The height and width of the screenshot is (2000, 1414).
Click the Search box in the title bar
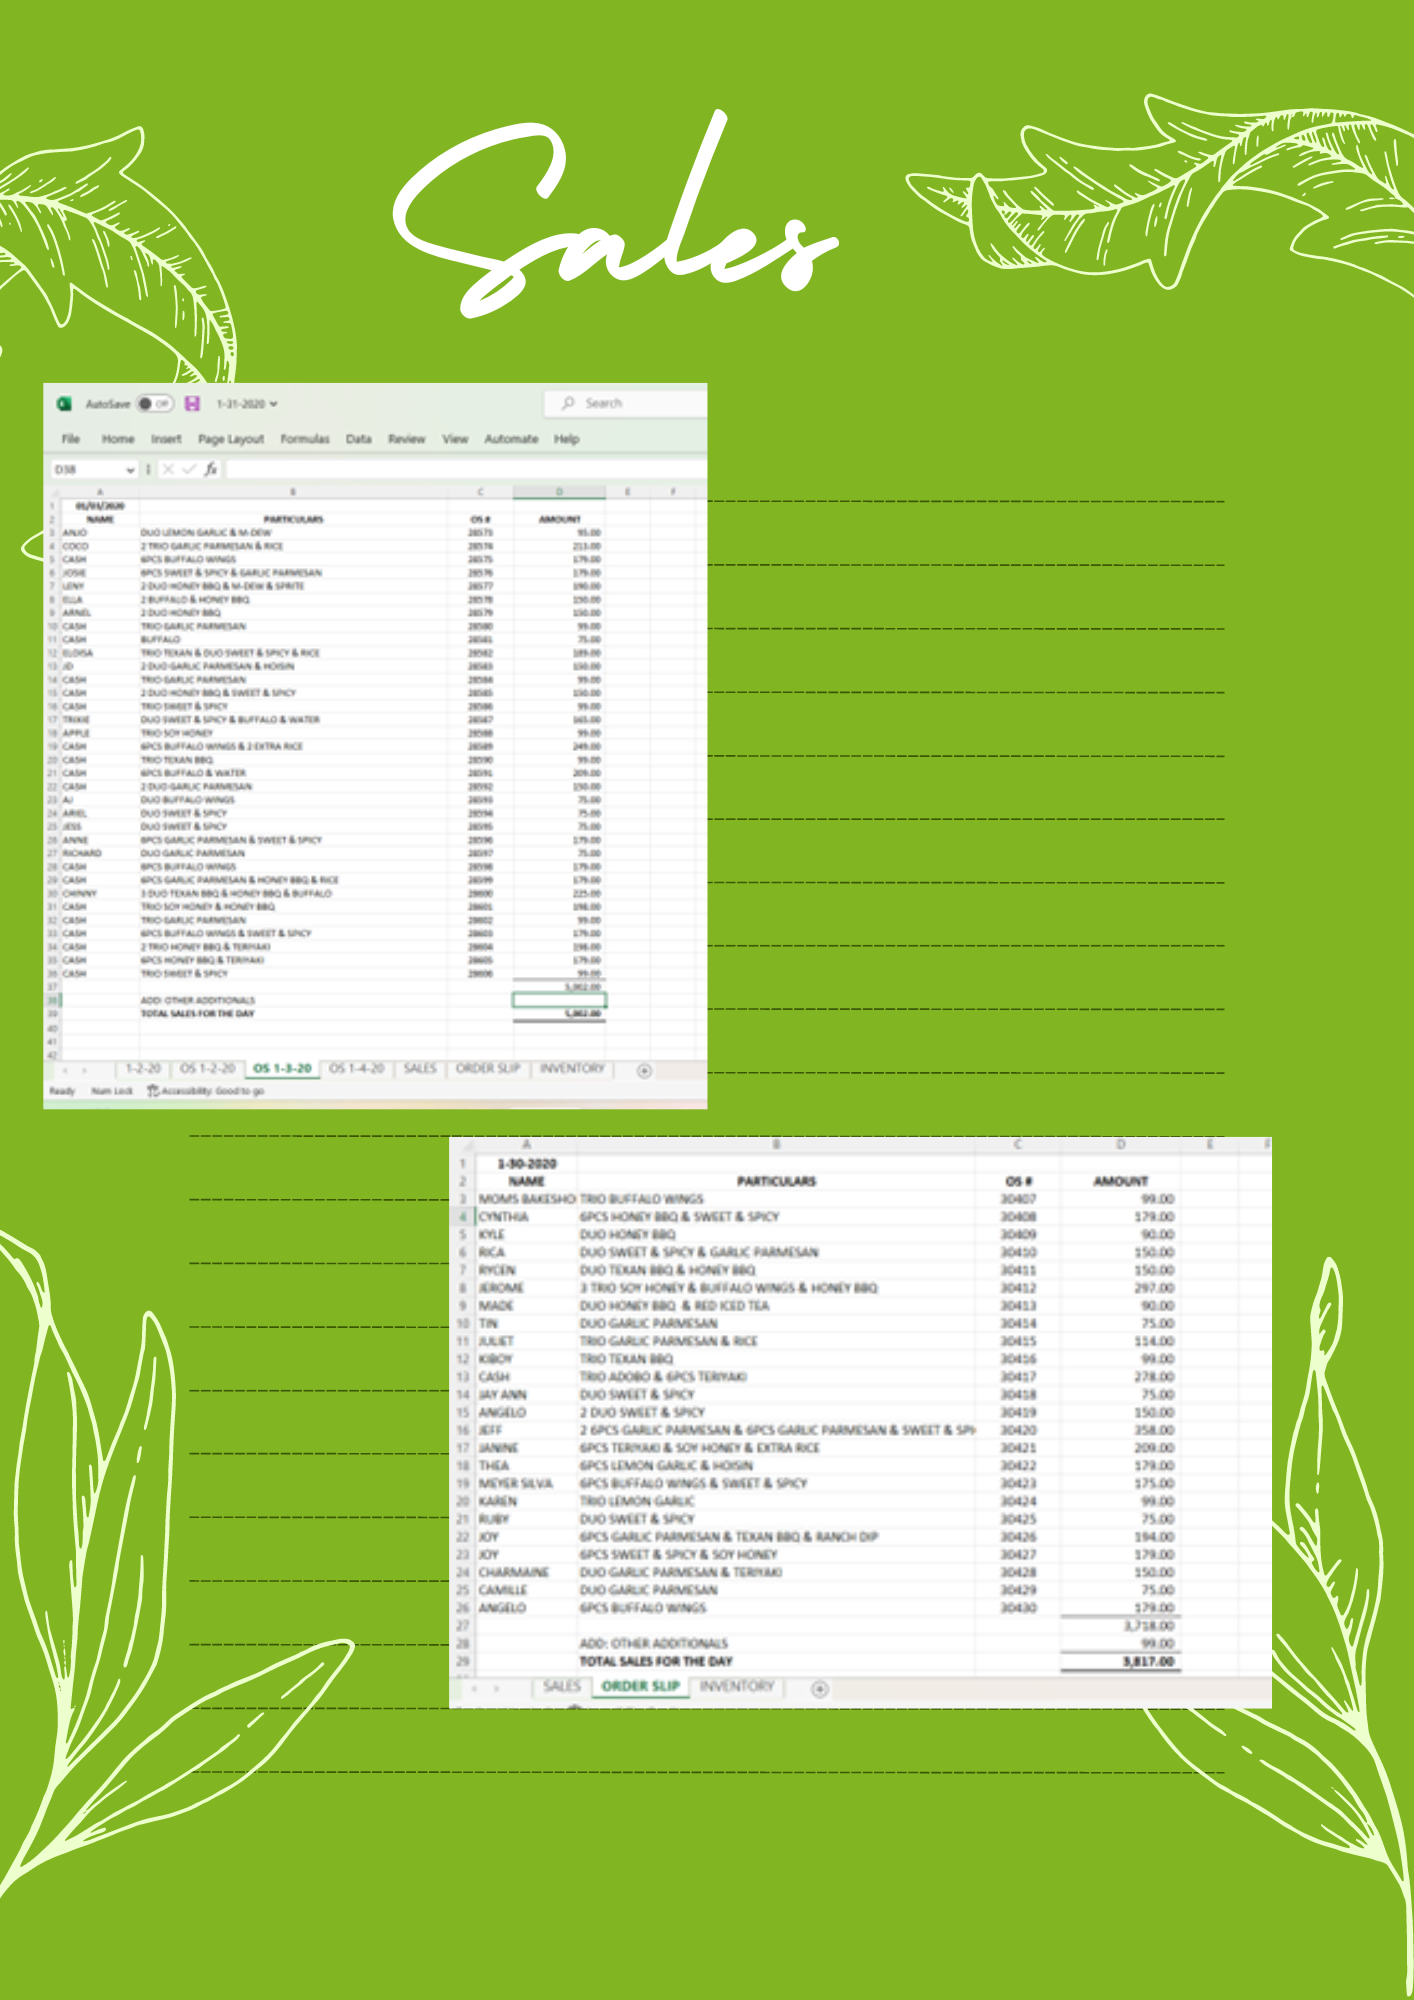pyautogui.click(x=626, y=403)
